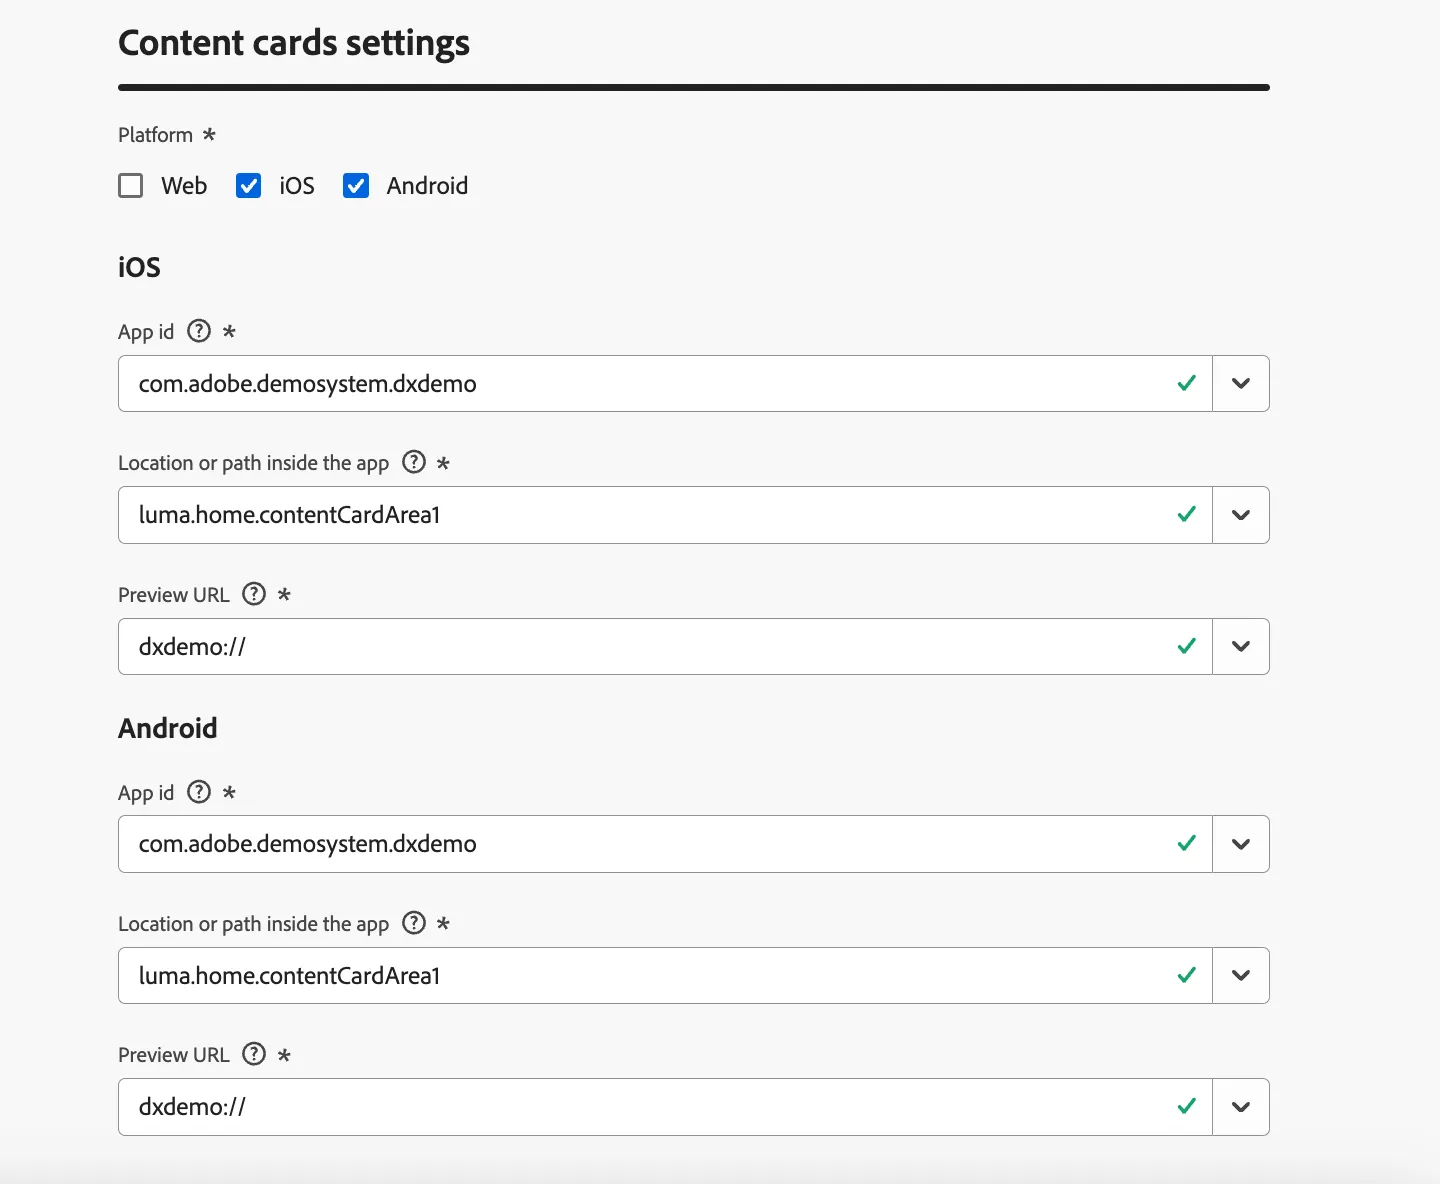
Task: Click into iOS App id text field
Action: (665, 383)
